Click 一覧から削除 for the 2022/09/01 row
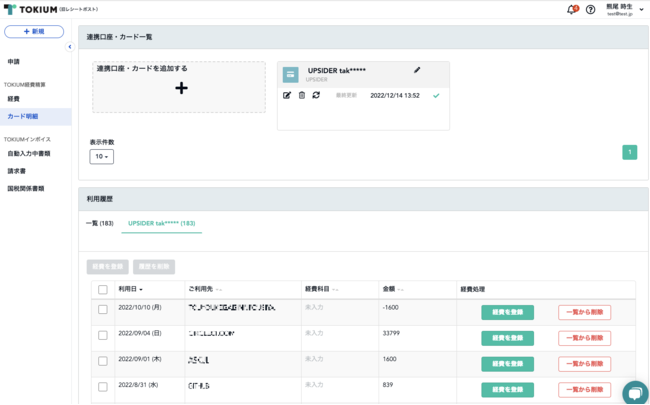The image size is (650, 405). (585, 364)
